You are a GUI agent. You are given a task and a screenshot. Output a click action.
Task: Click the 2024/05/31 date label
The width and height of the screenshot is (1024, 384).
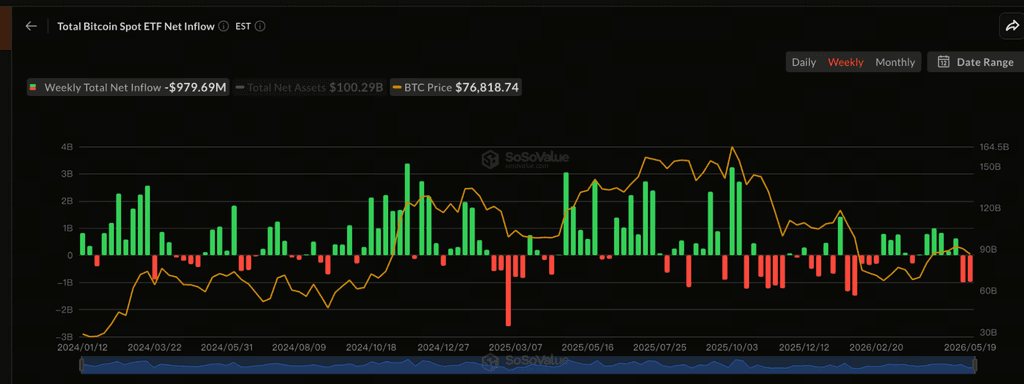tap(227, 347)
